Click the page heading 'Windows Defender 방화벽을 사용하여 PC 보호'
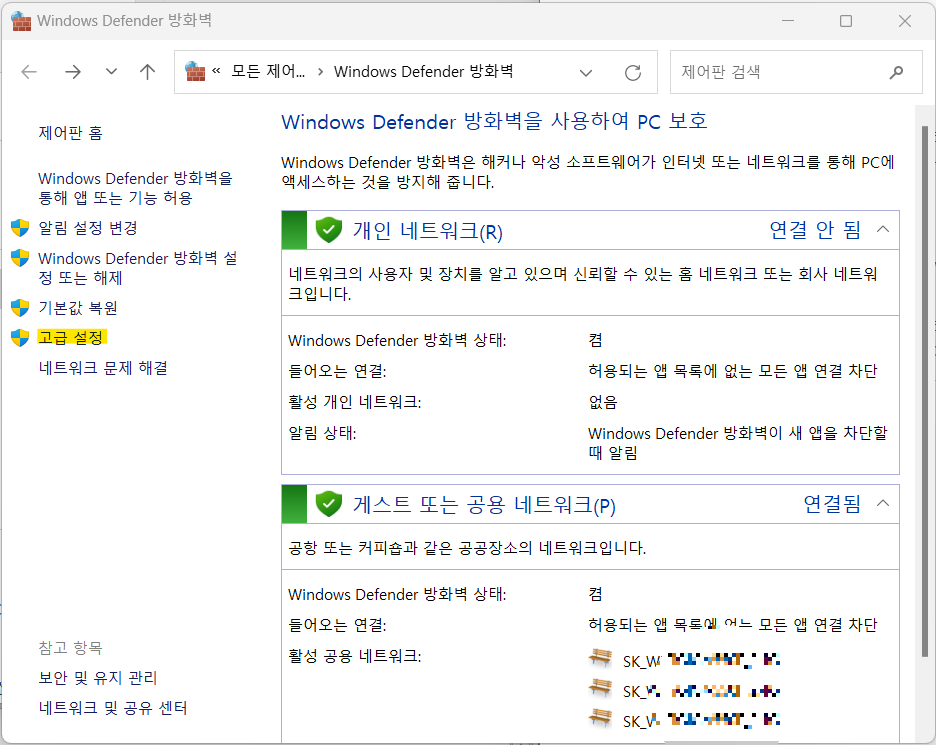This screenshot has height=745, width=936. 494,122
